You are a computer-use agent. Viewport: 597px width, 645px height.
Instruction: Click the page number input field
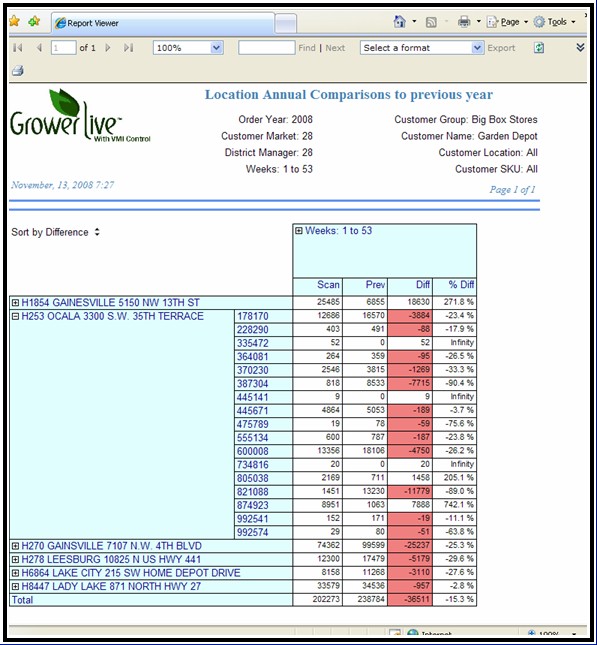coord(63,48)
